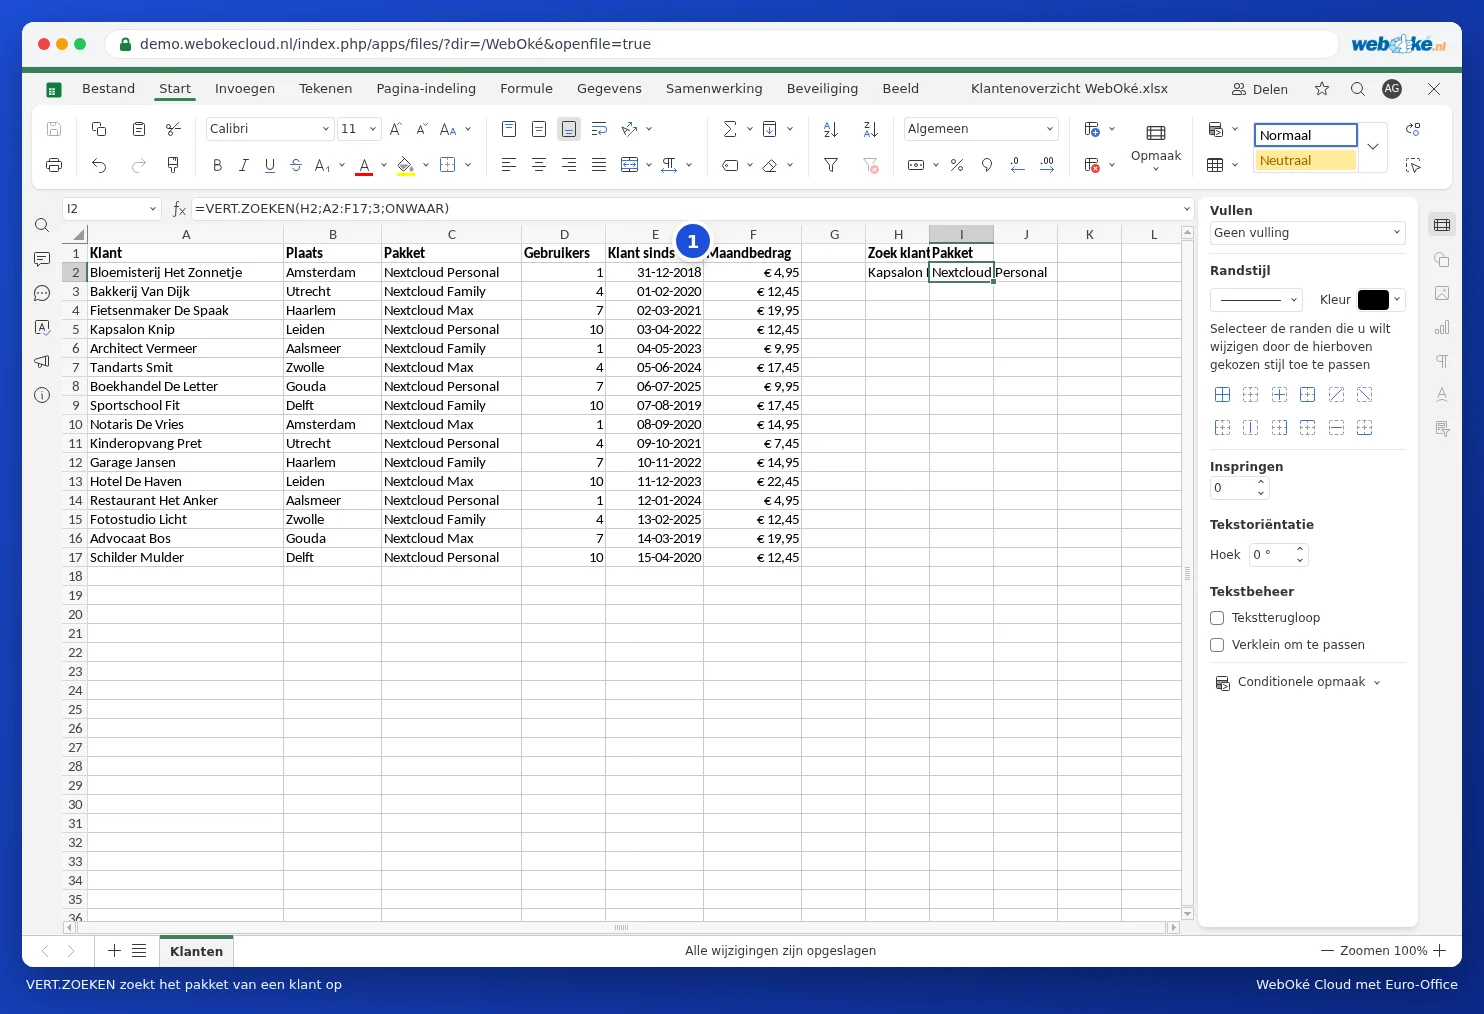Click the formula bar with VERT.ZOEKEN
The height and width of the screenshot is (1014, 1484).
point(685,209)
